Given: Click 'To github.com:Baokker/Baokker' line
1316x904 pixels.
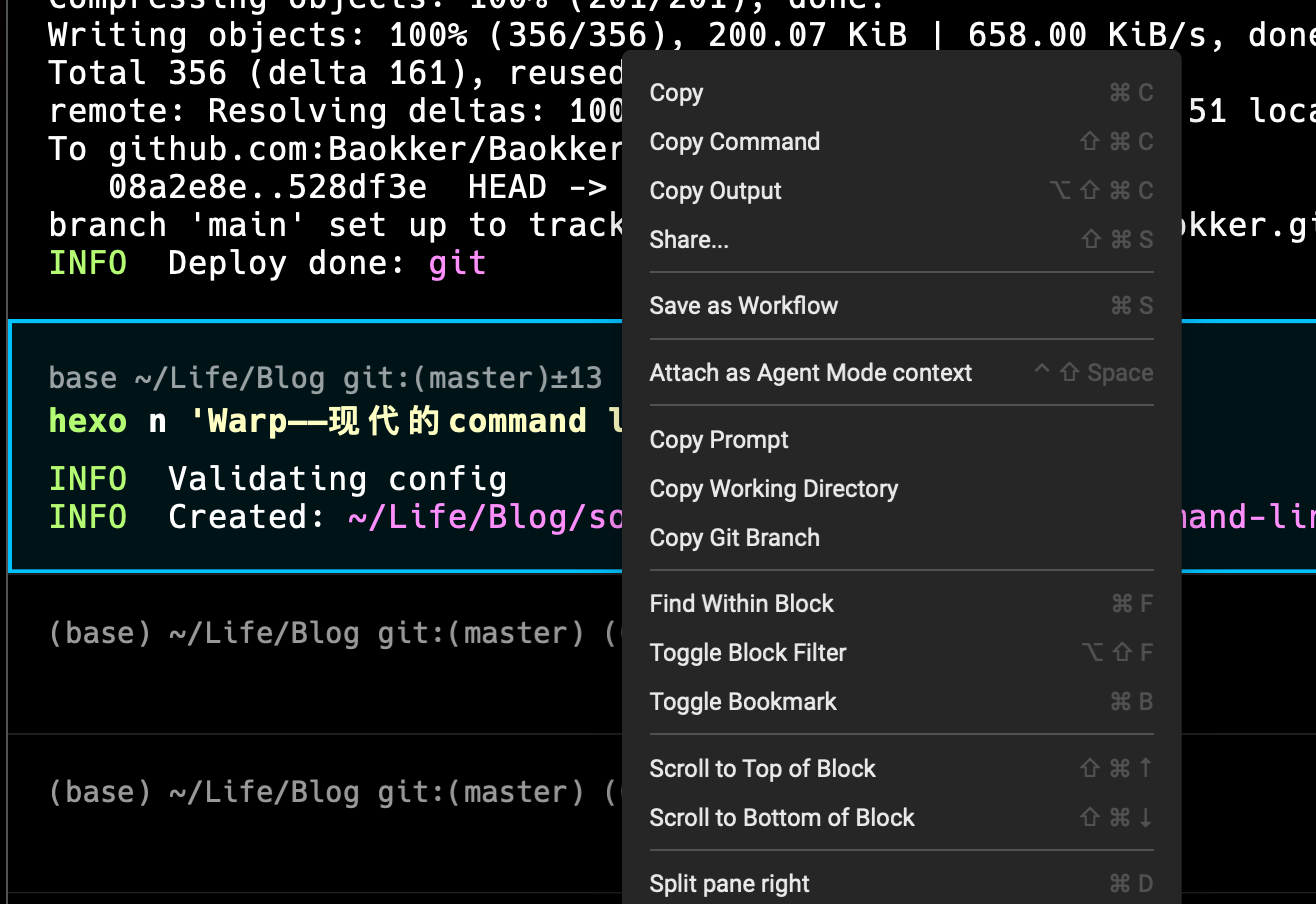Looking at the screenshot, I should (x=335, y=149).
